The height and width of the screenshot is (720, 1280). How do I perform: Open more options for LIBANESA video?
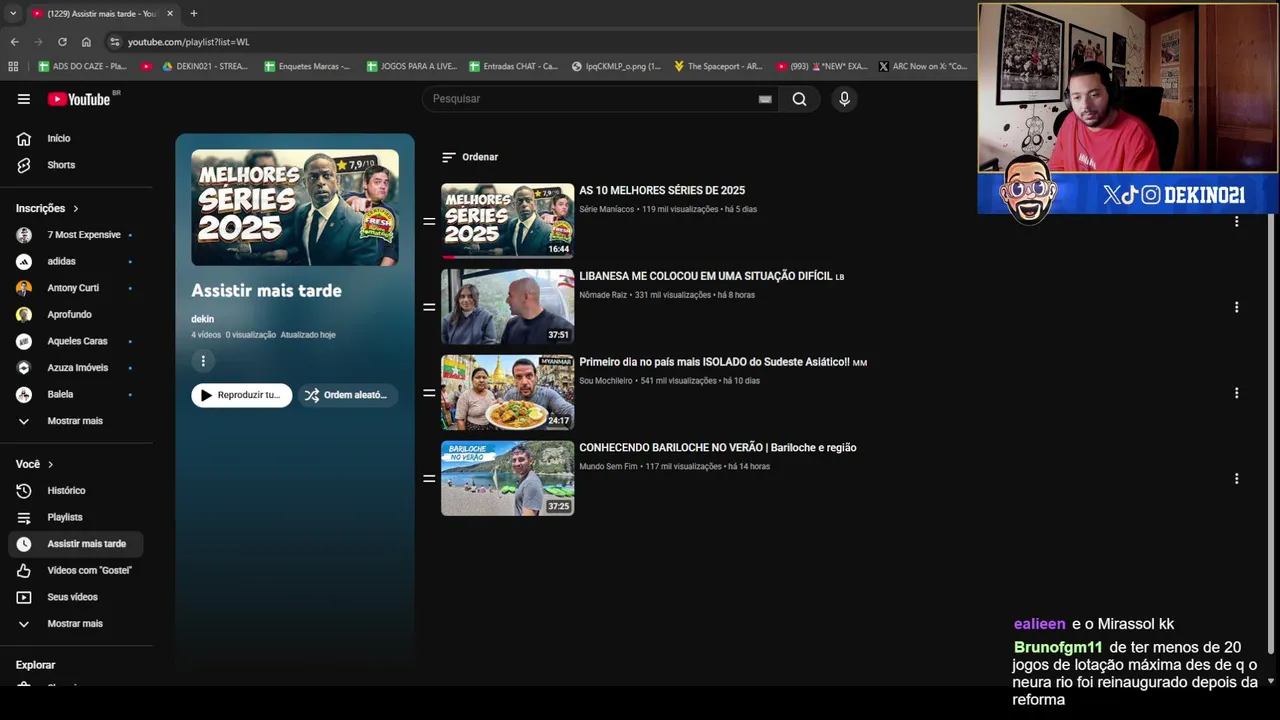1236,307
